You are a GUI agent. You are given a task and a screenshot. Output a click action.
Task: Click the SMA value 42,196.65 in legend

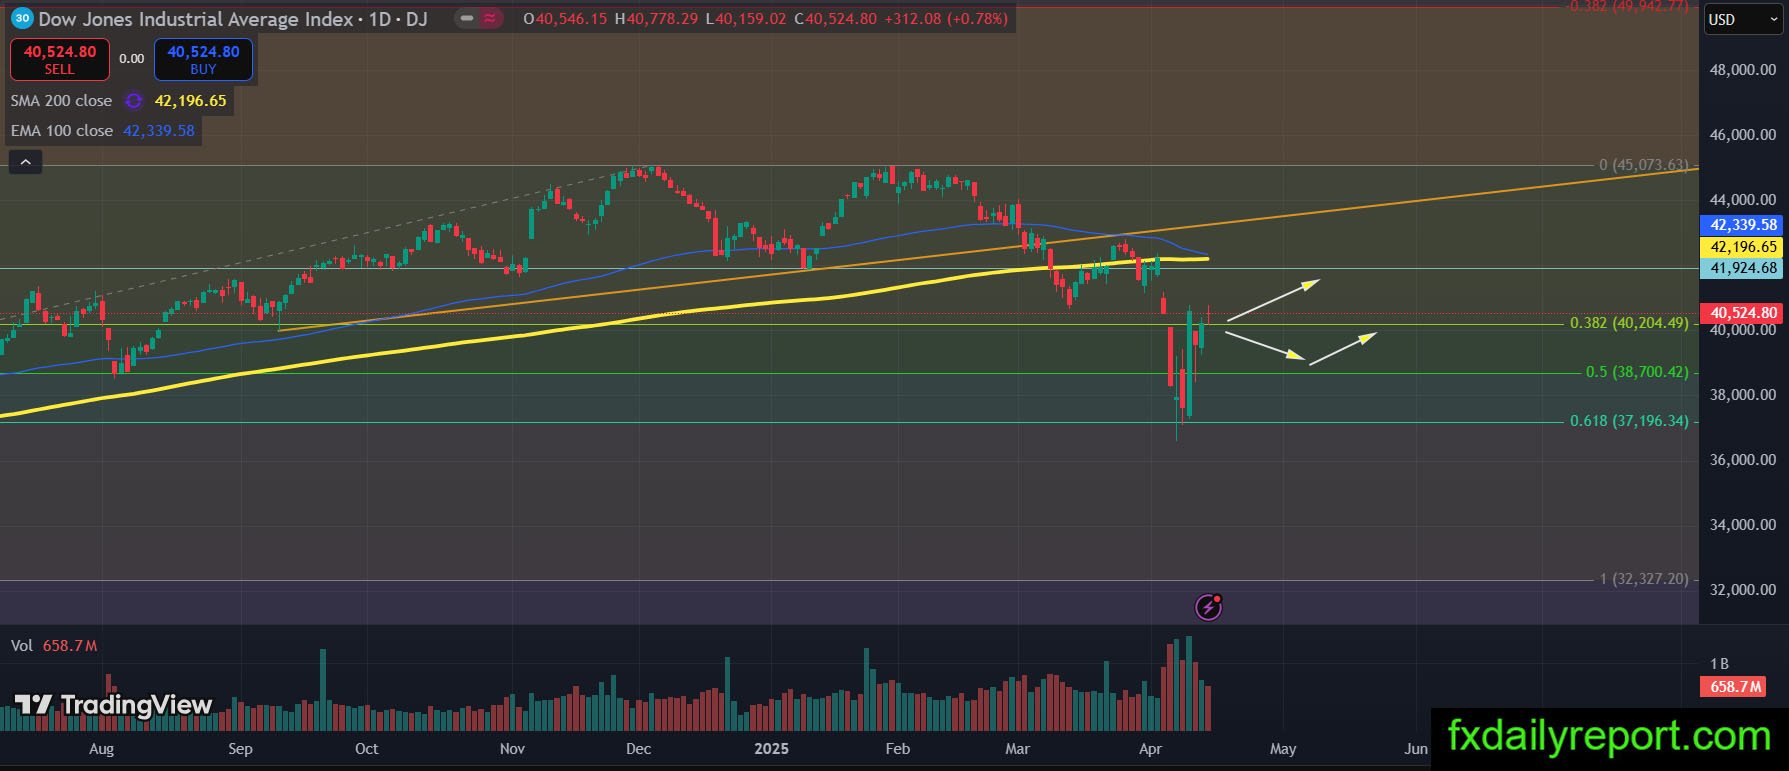(190, 101)
